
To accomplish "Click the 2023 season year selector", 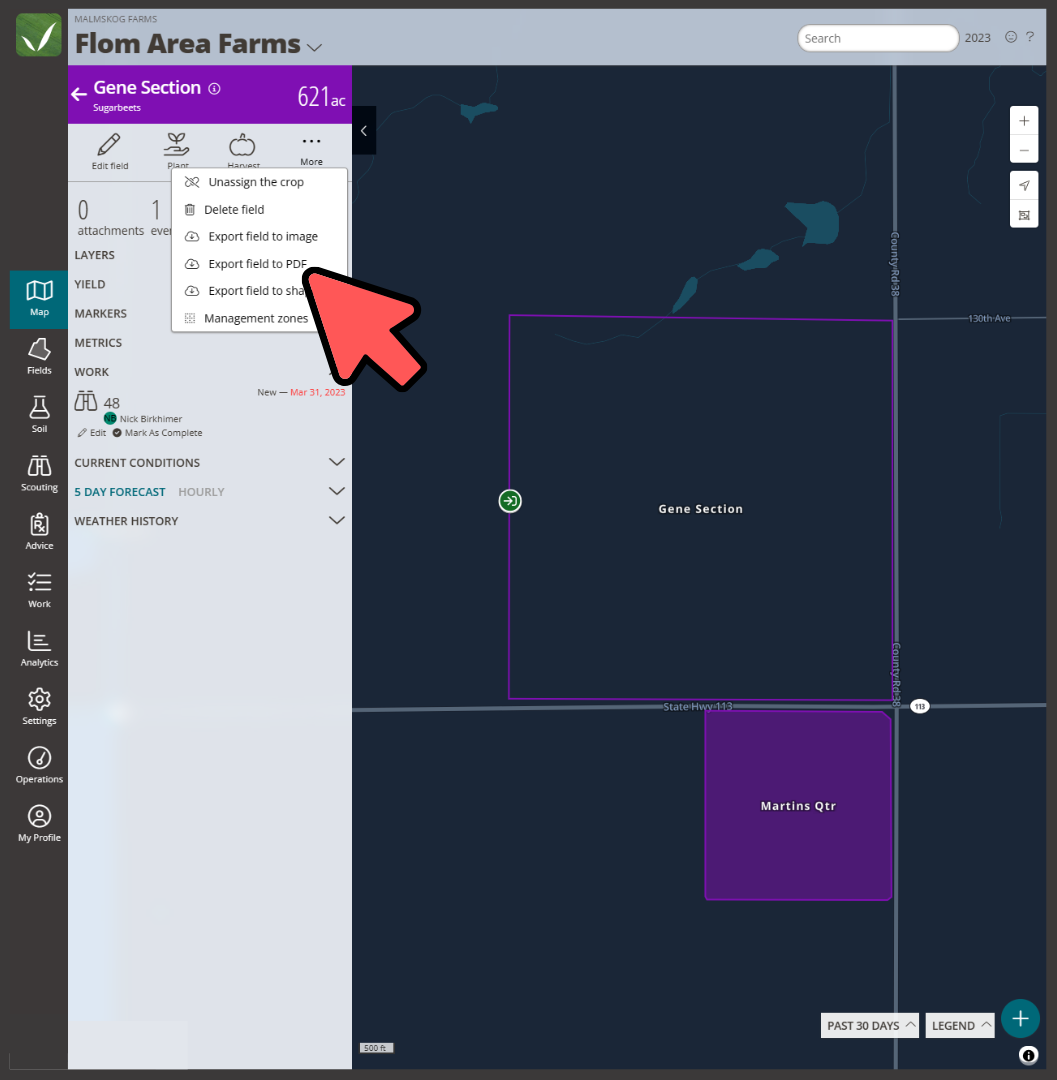I will 977,38.
